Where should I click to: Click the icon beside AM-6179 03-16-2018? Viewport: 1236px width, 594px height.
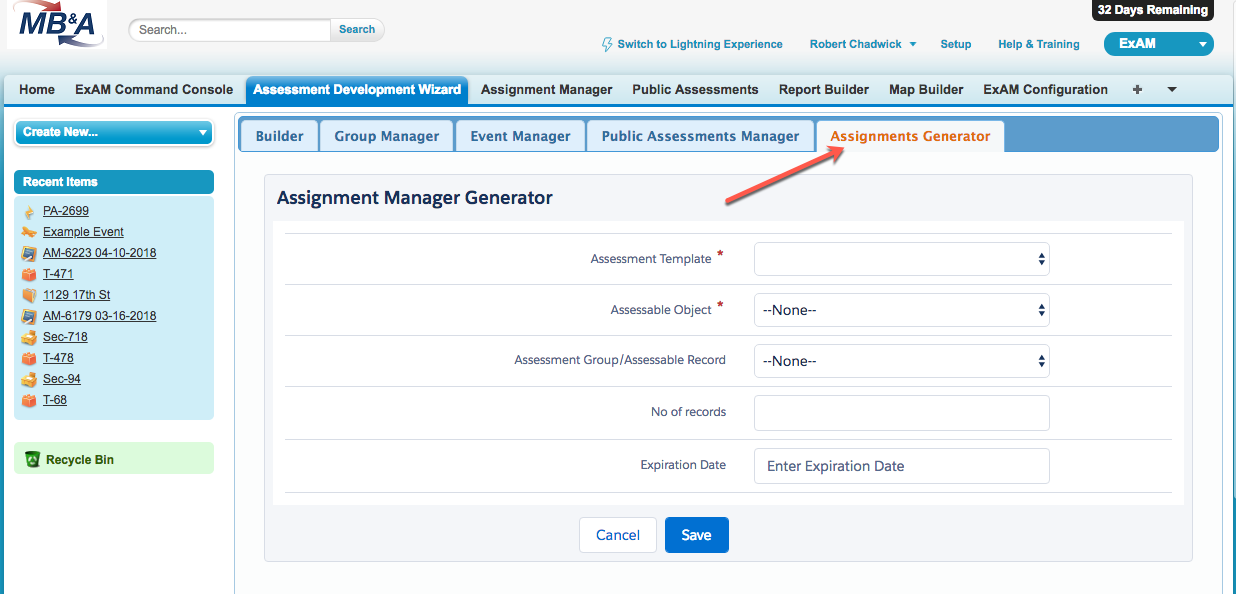[29, 316]
